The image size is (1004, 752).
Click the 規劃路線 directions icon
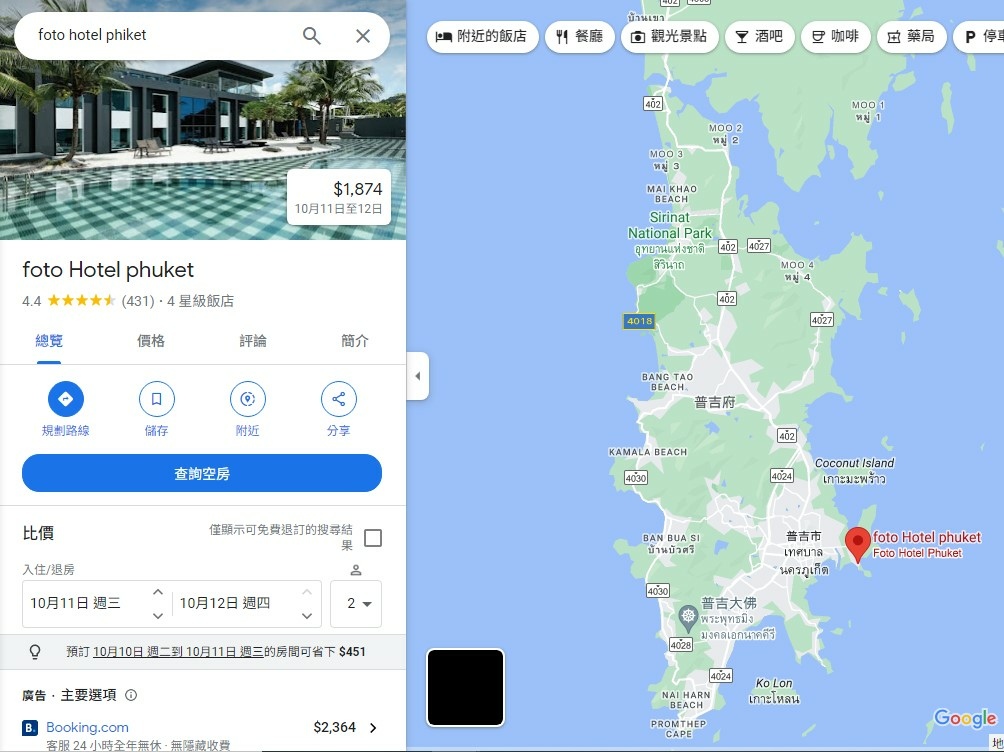click(x=65, y=399)
